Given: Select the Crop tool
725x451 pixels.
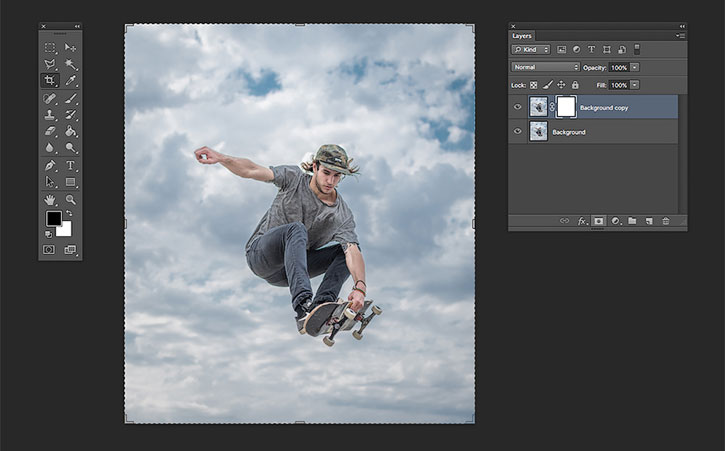Looking at the screenshot, I should [x=50, y=80].
